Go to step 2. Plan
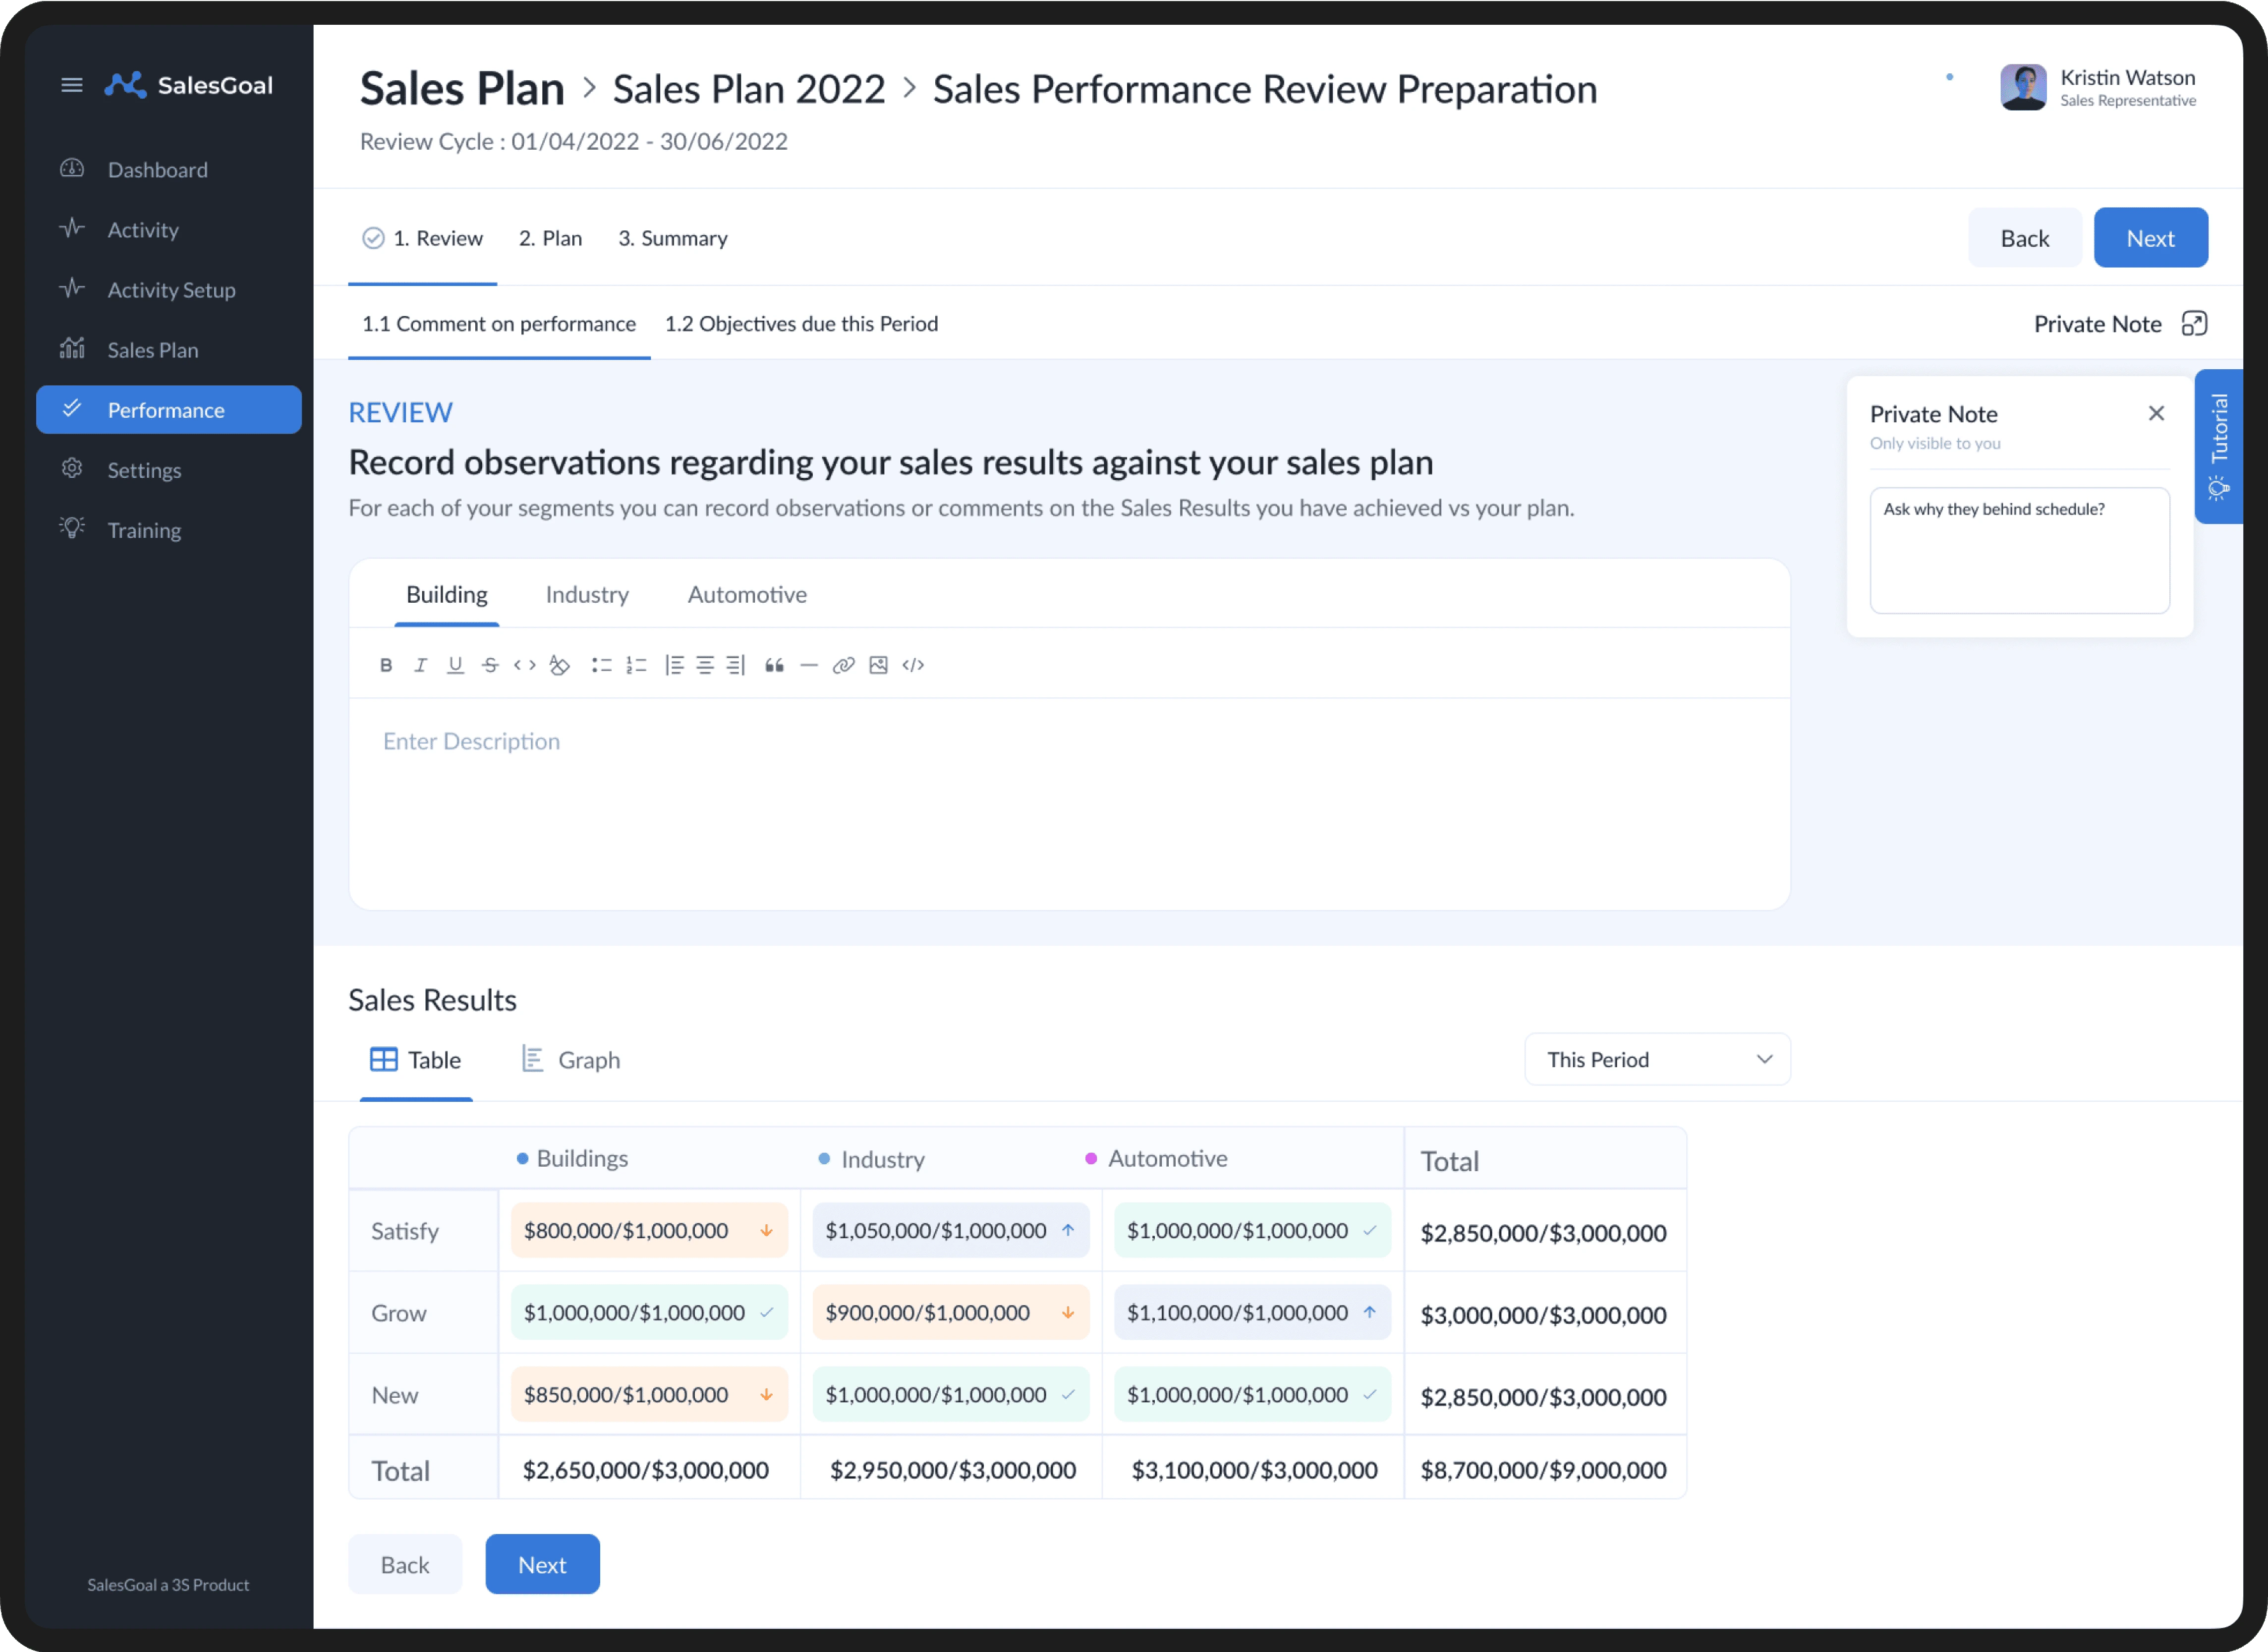2268x1652 pixels. pyautogui.click(x=550, y=238)
